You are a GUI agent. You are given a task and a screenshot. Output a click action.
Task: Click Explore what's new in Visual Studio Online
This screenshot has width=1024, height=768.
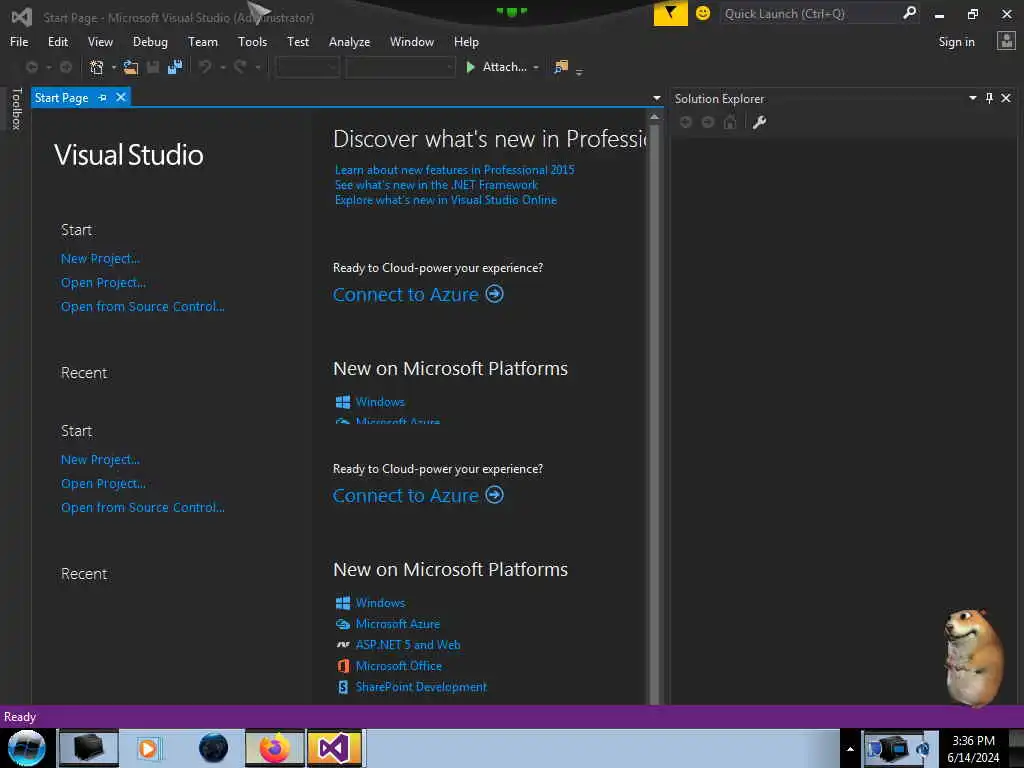tap(446, 200)
